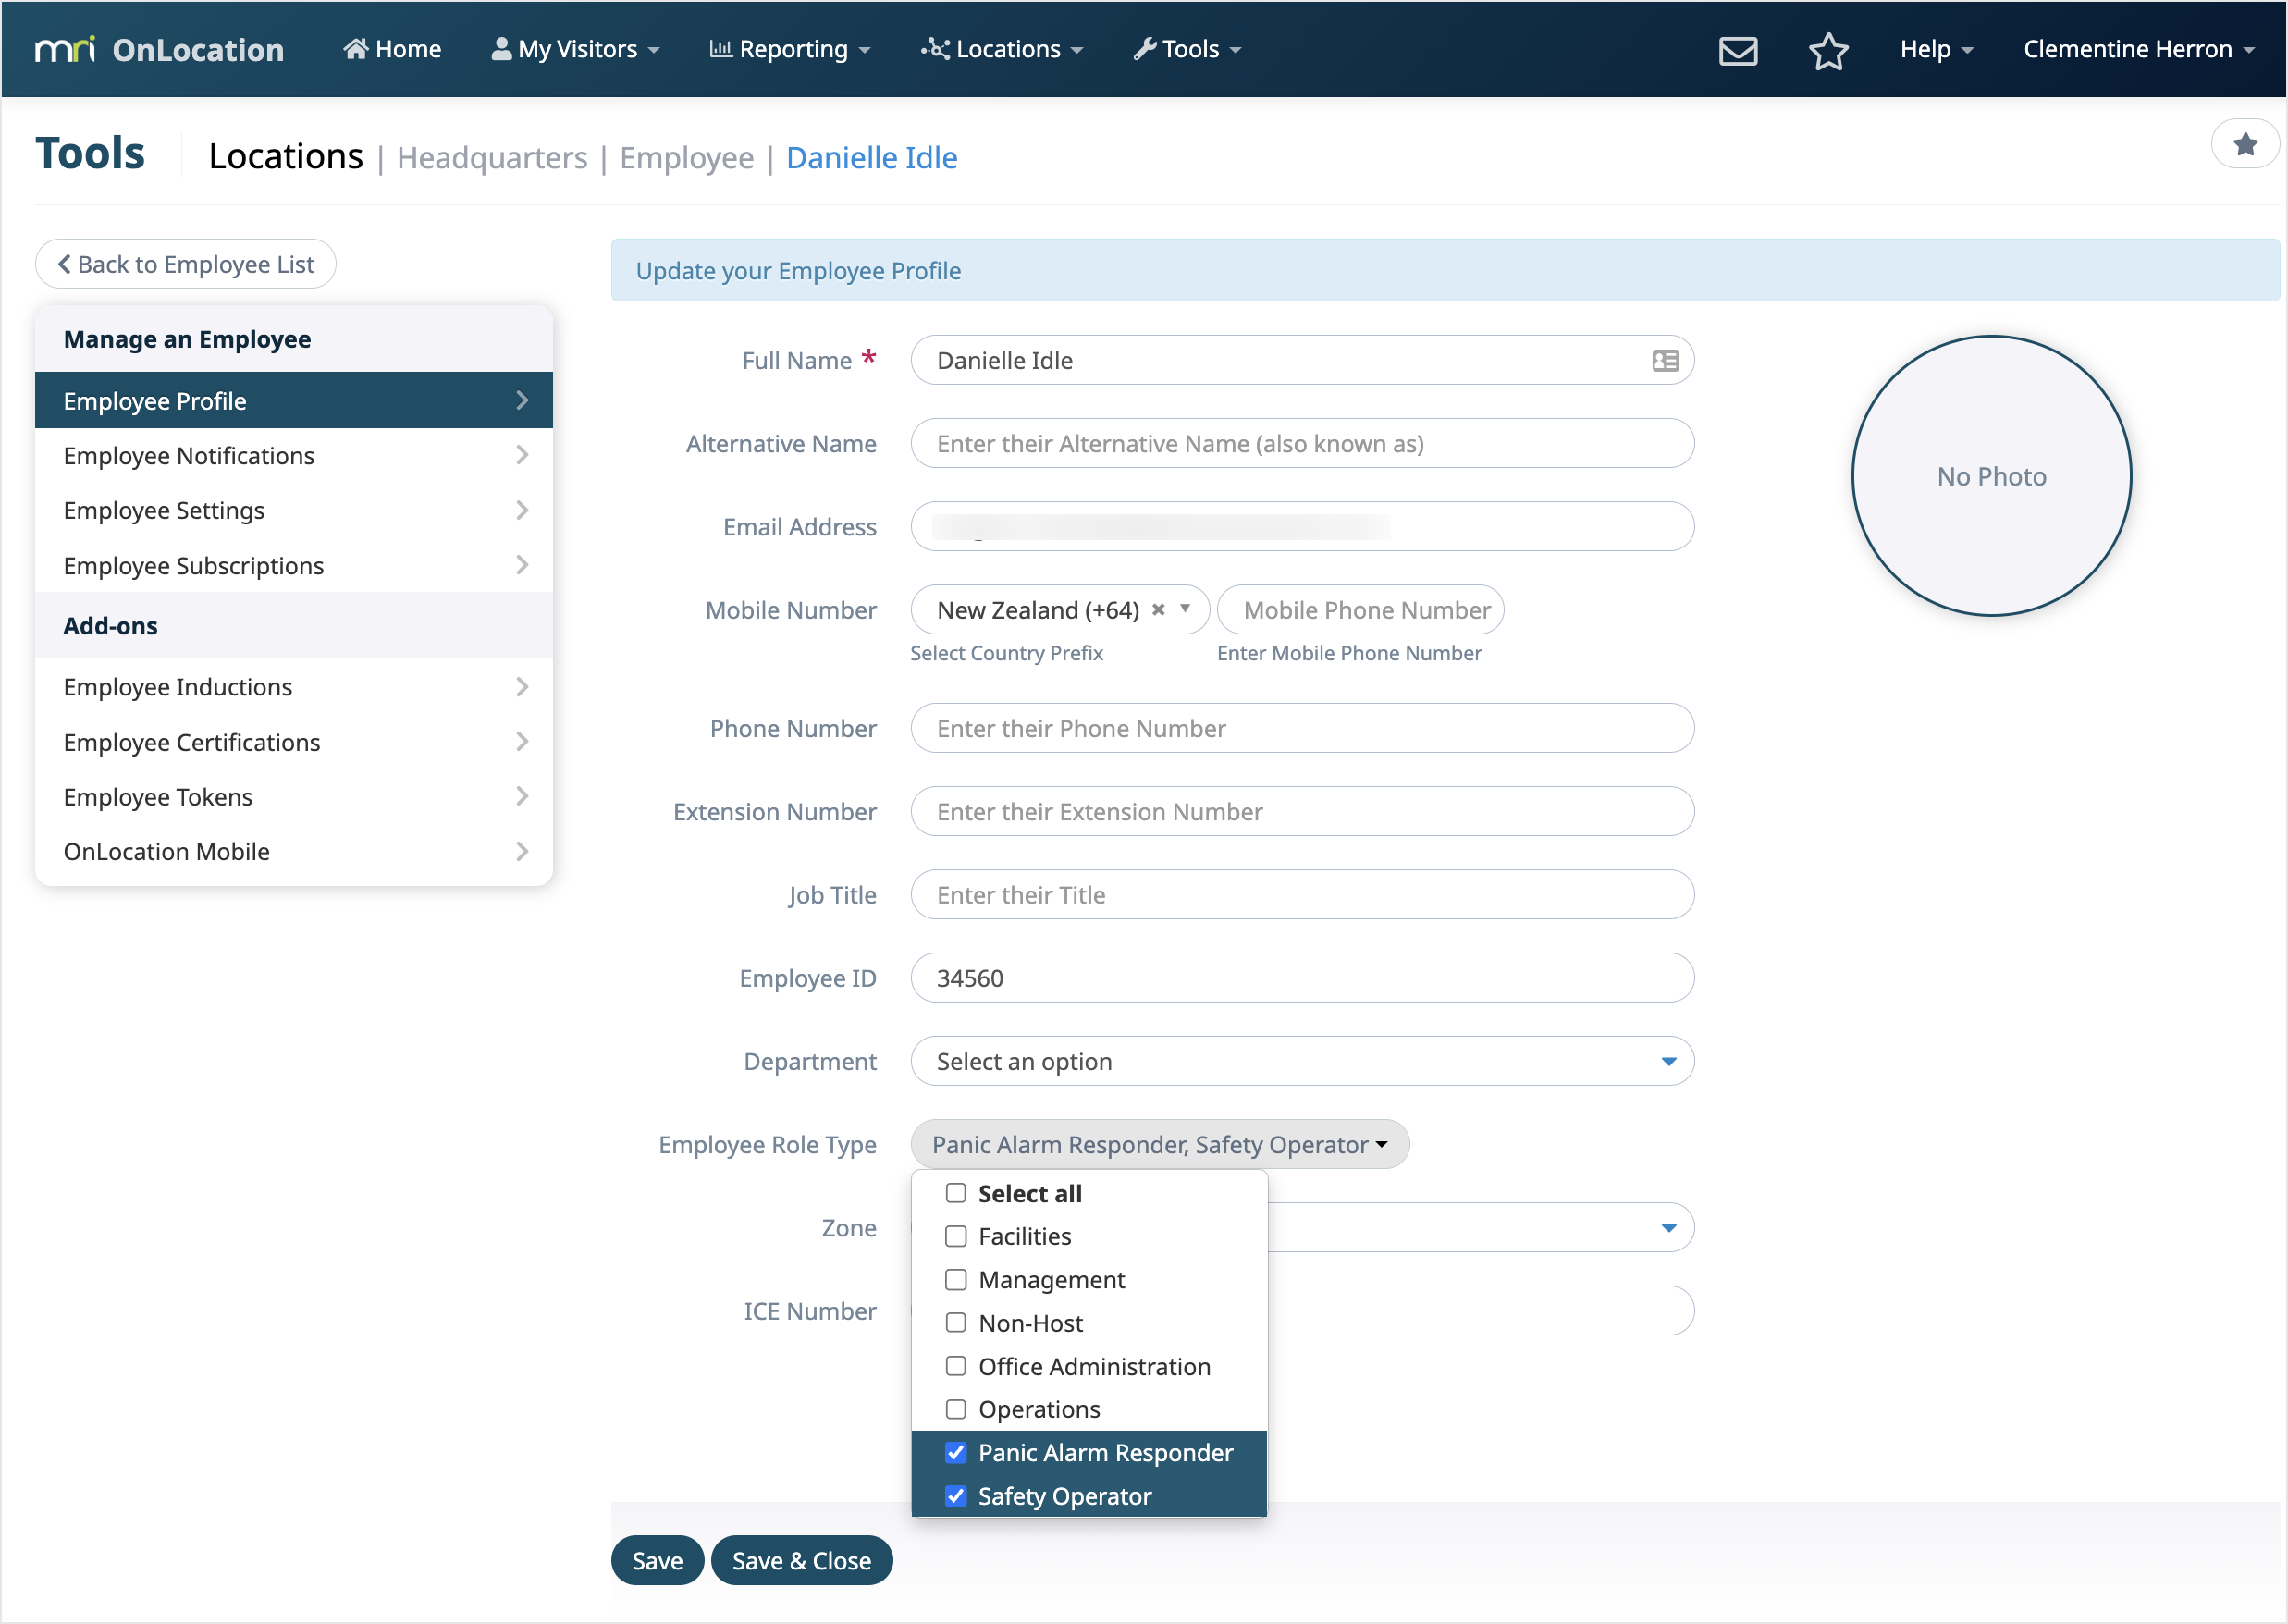
Task: Click the favorites star in the top navigation
Action: pos(1829,51)
